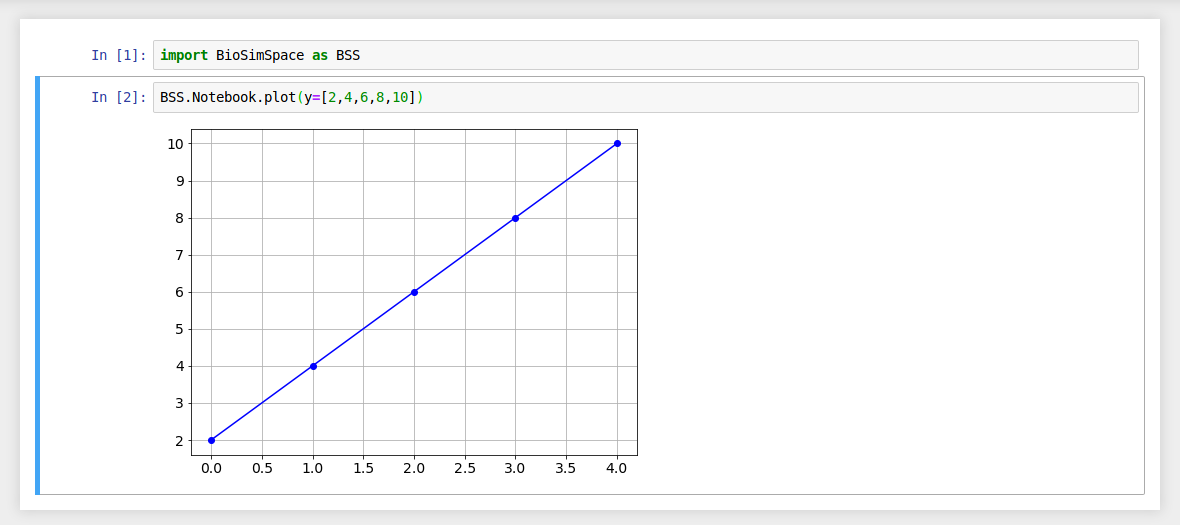
Task: Click the y-axis tick label 3
Action: [176, 404]
